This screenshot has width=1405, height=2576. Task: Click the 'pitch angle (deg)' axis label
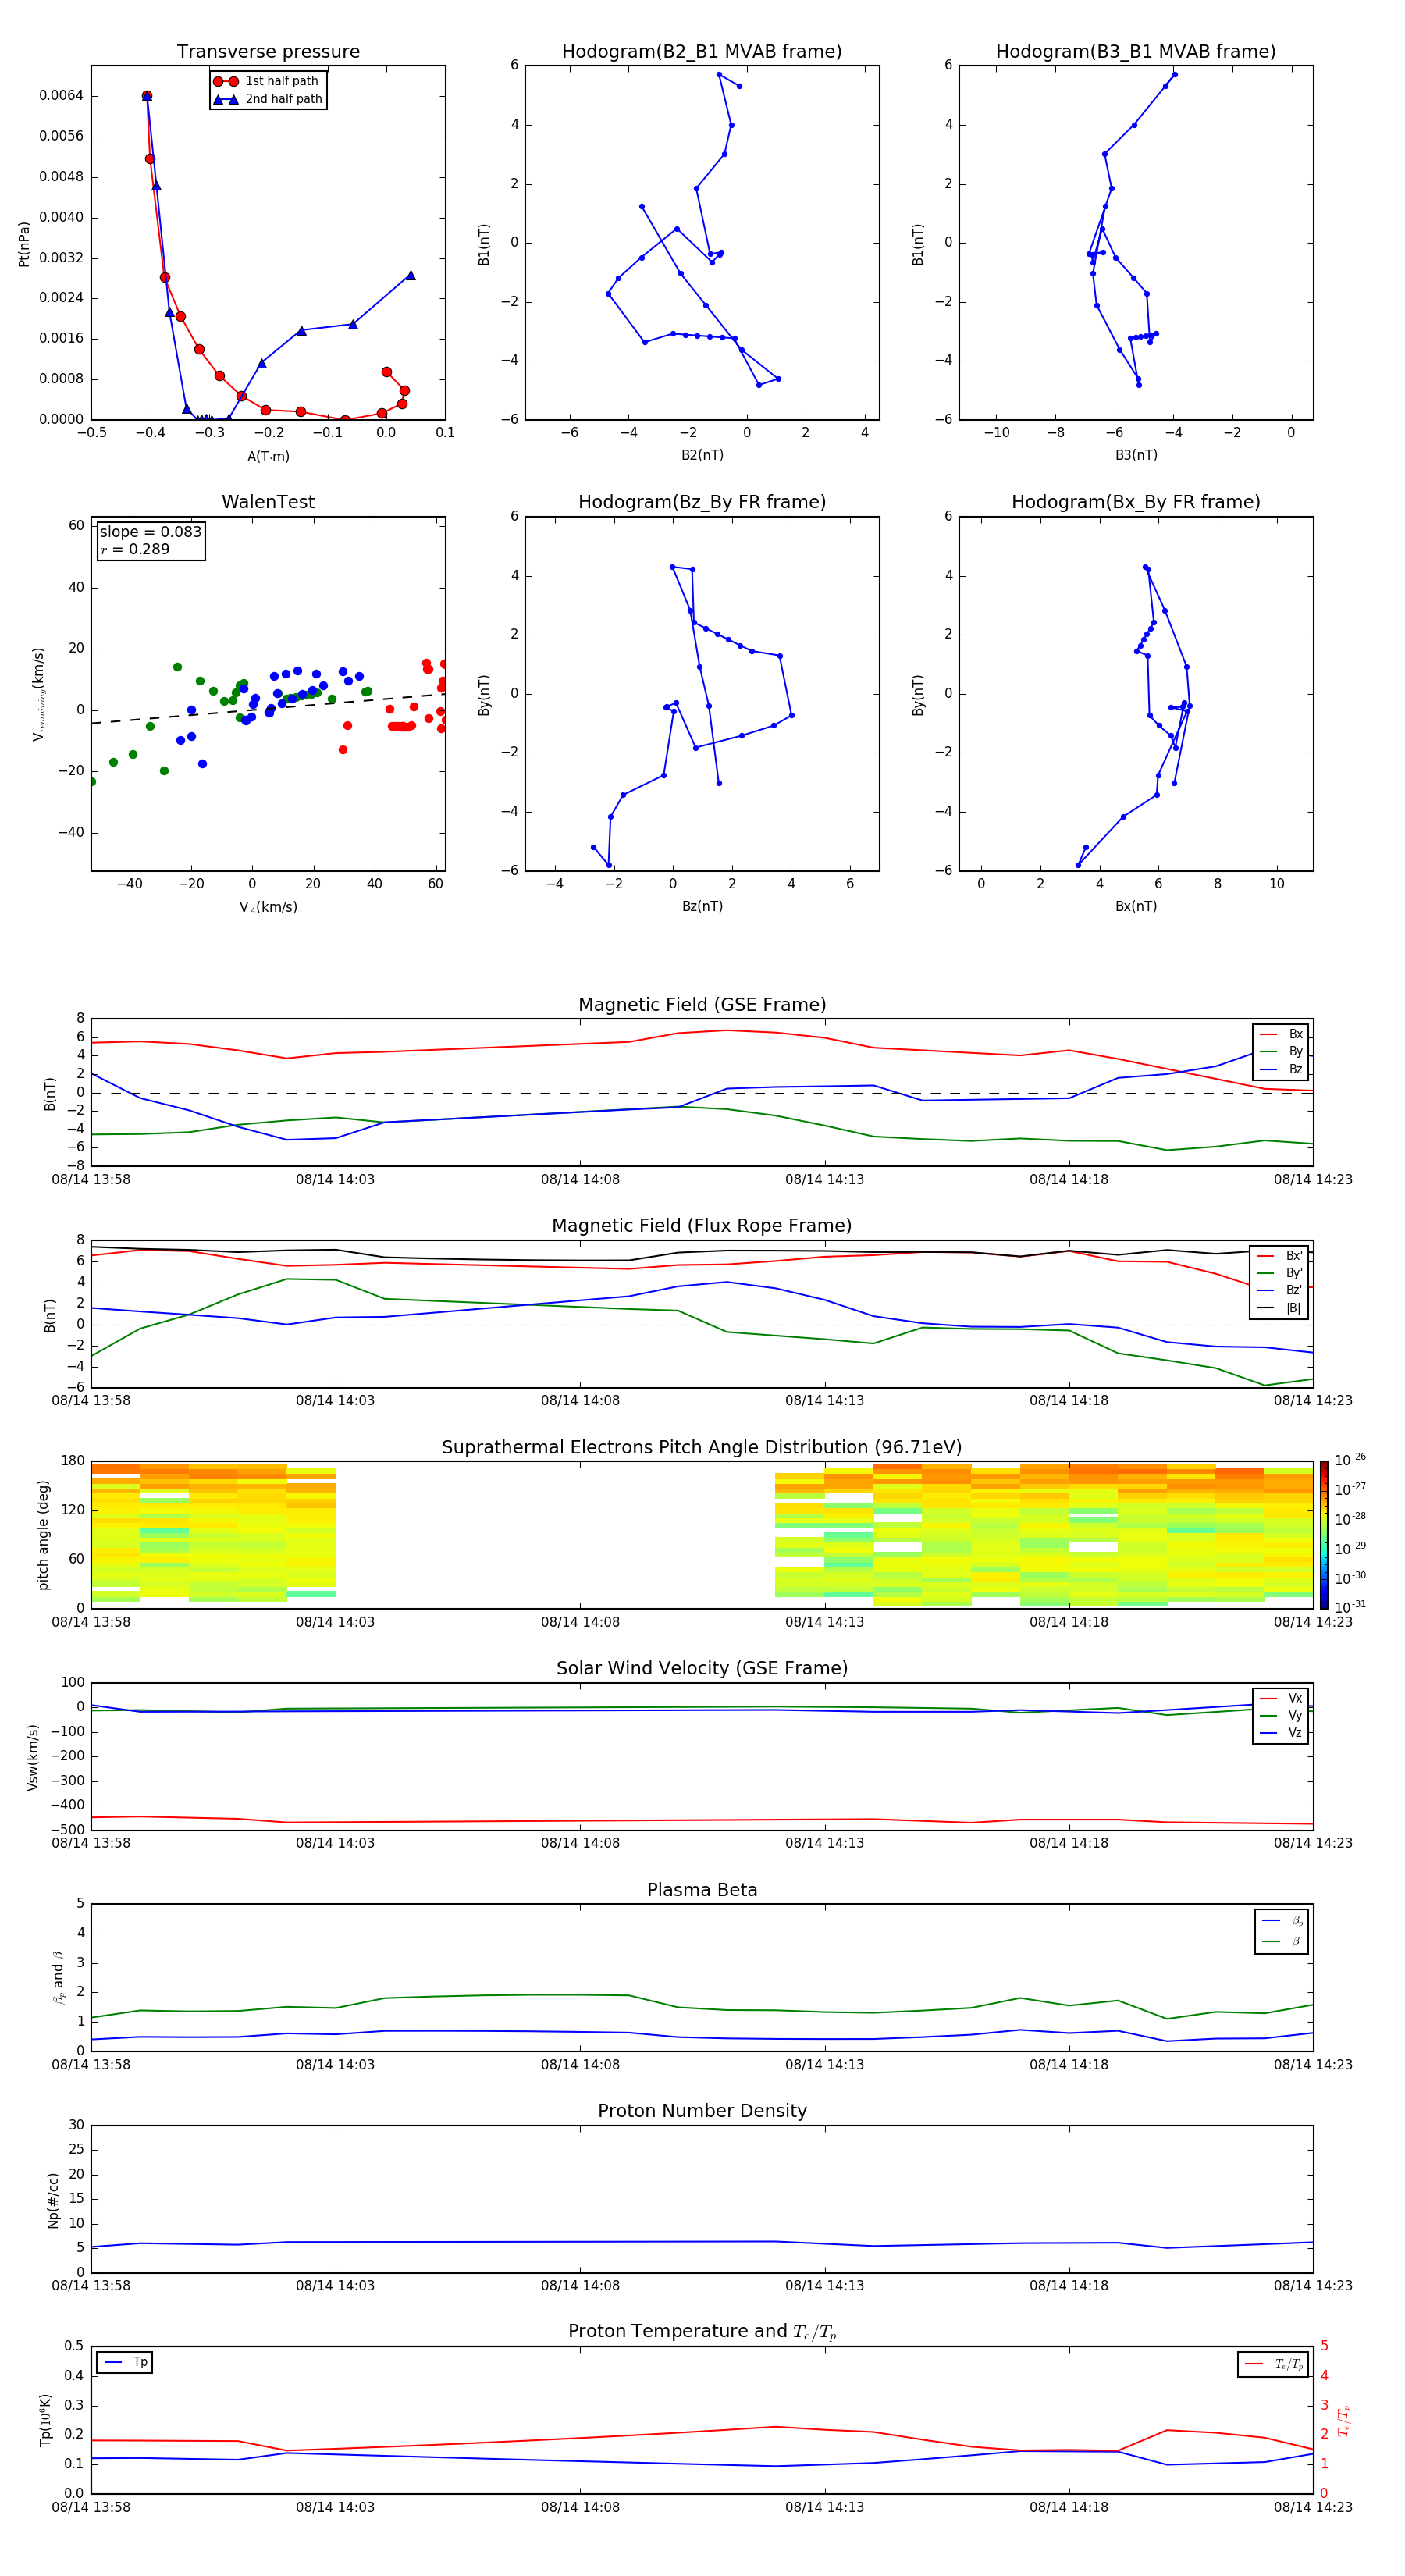click(x=43, y=1535)
